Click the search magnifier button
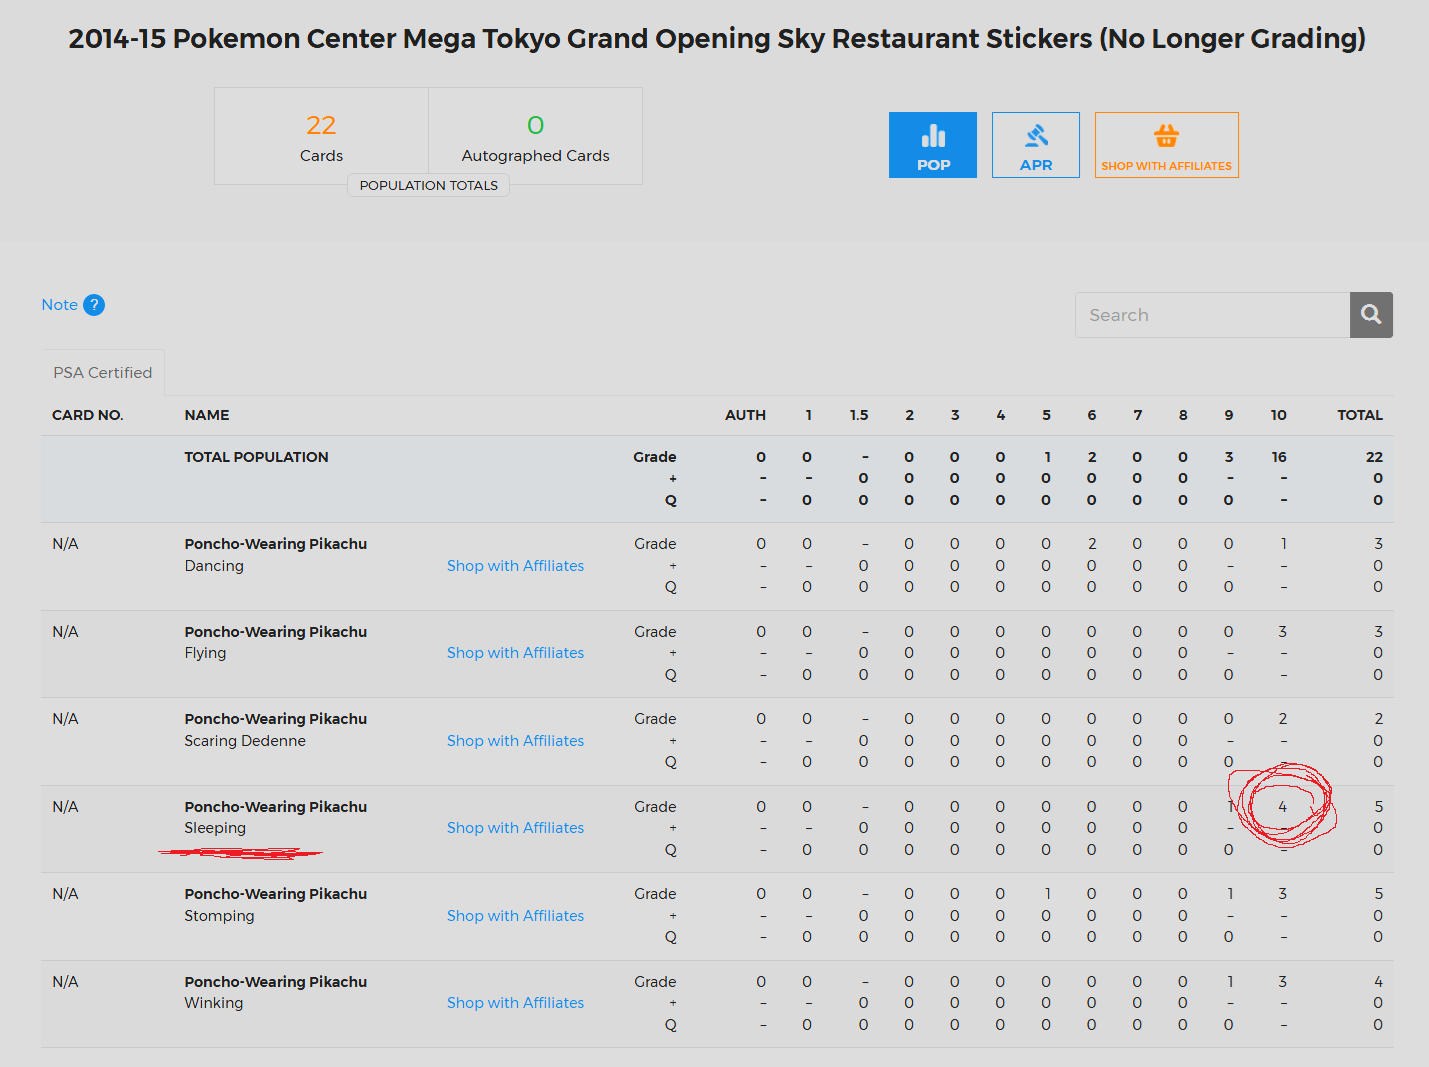 1371,315
